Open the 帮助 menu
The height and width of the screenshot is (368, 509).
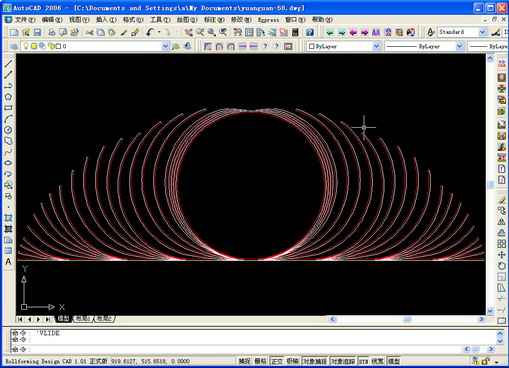[322, 20]
